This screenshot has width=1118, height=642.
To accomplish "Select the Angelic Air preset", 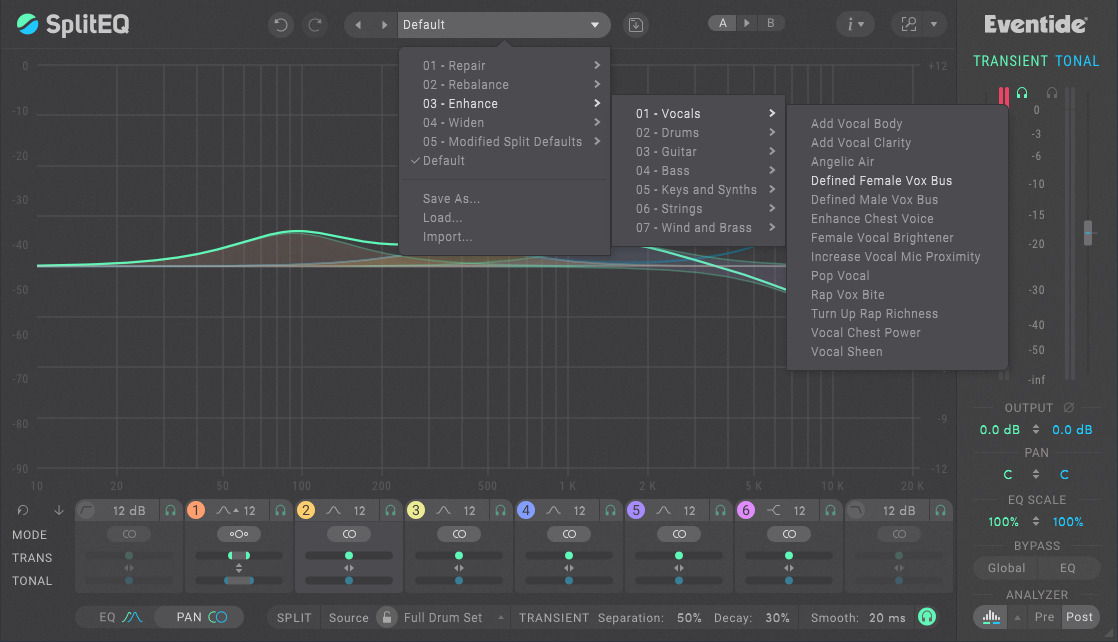I will pyautogui.click(x=842, y=162).
